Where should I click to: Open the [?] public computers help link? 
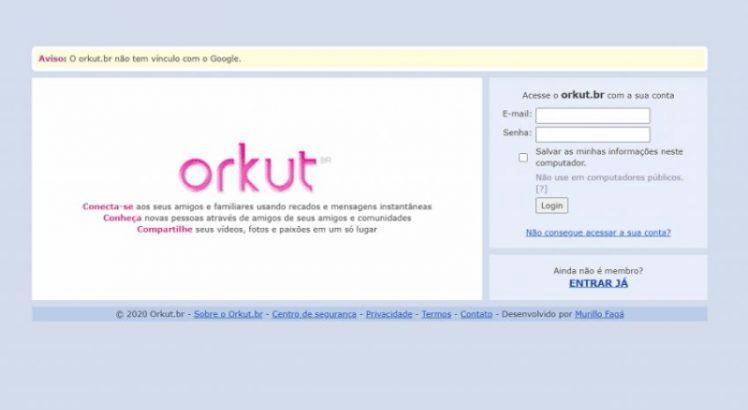pos(541,189)
